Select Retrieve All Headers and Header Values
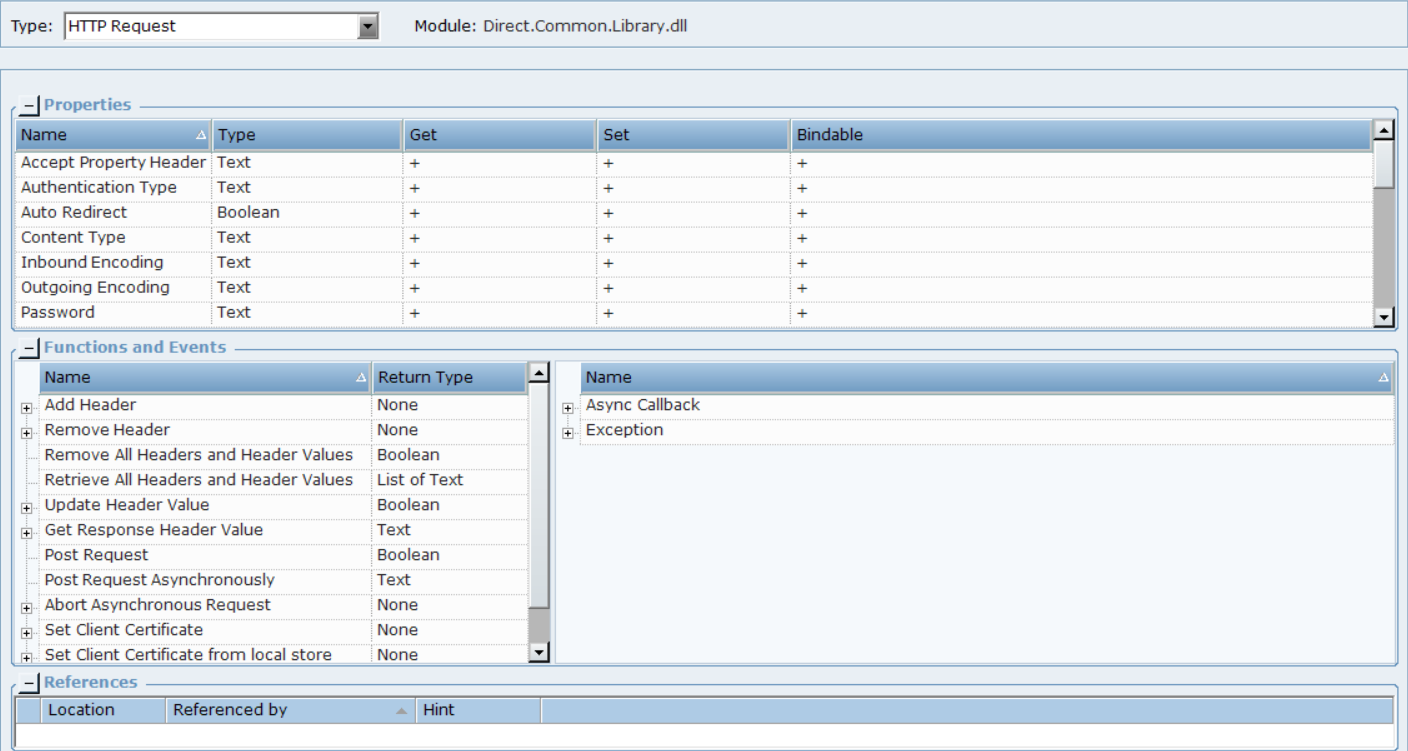 [199, 480]
